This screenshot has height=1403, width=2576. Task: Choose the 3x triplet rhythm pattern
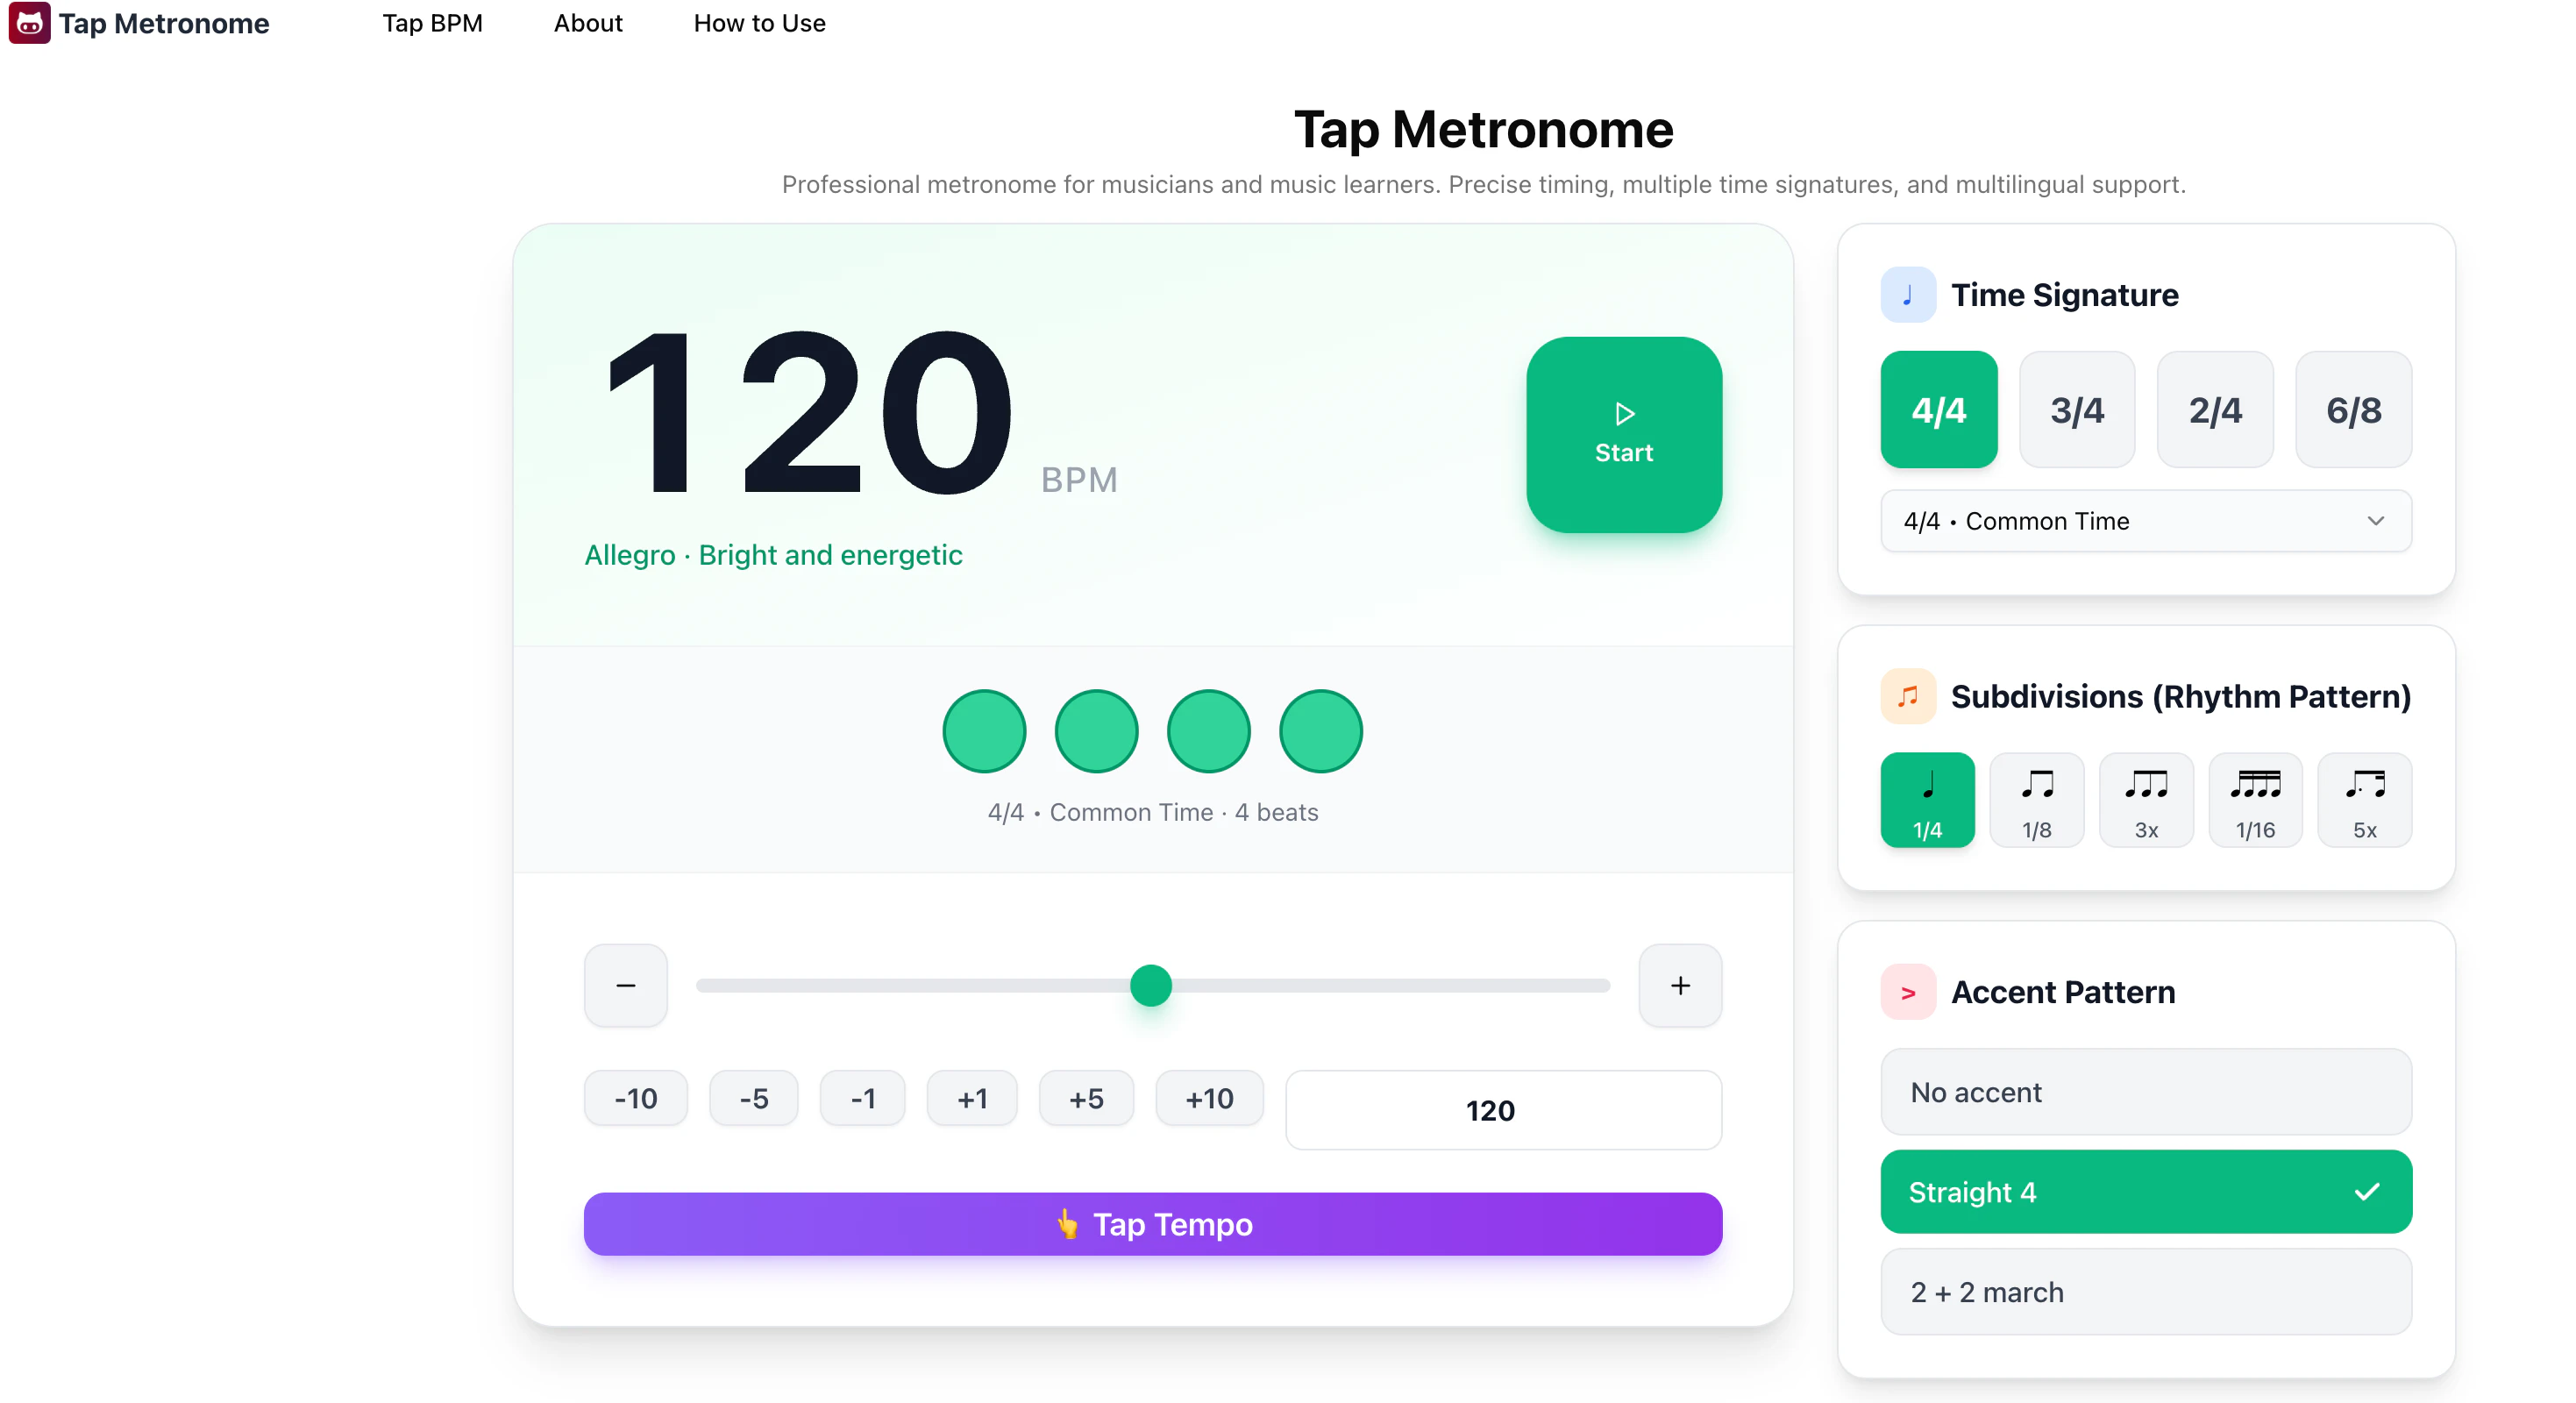tap(2145, 799)
